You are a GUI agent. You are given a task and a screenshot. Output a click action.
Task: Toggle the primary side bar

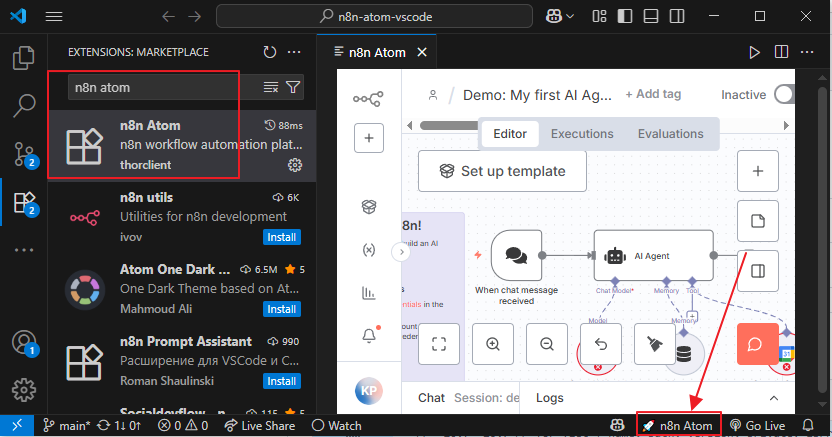point(625,16)
